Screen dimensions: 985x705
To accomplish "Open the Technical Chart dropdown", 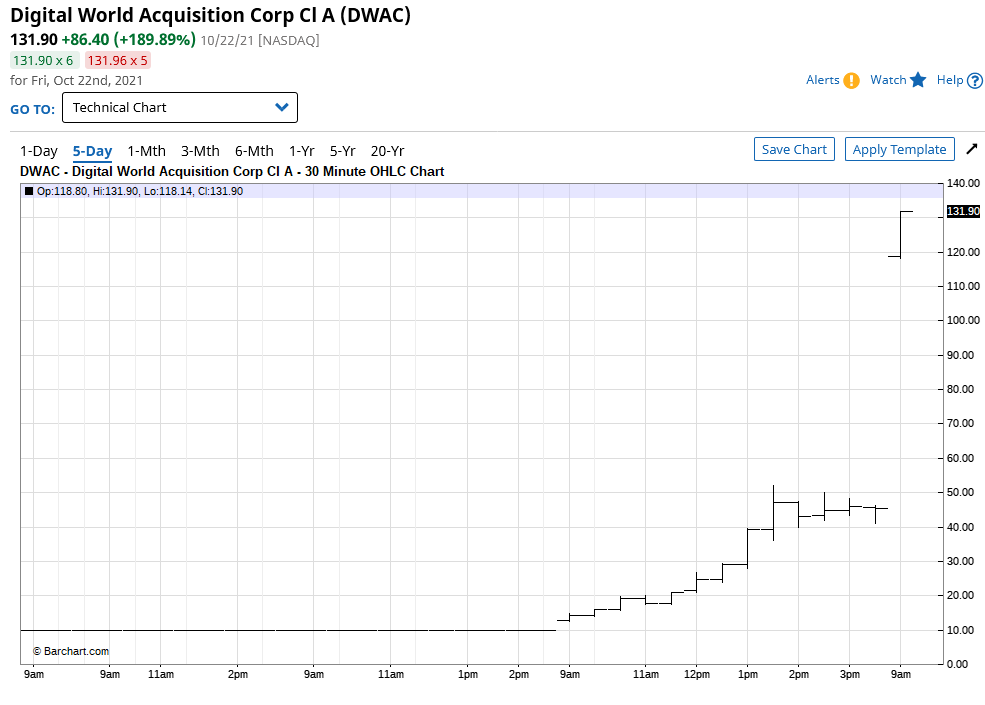I will pos(180,107).
